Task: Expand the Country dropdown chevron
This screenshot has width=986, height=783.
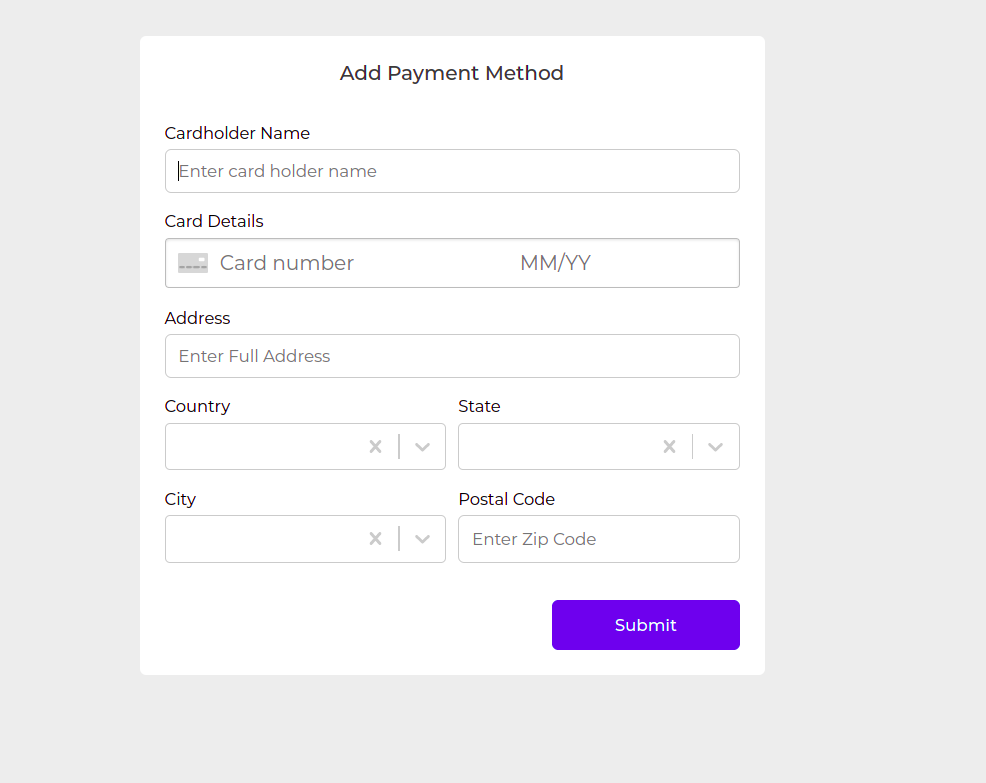Action: coord(423,447)
